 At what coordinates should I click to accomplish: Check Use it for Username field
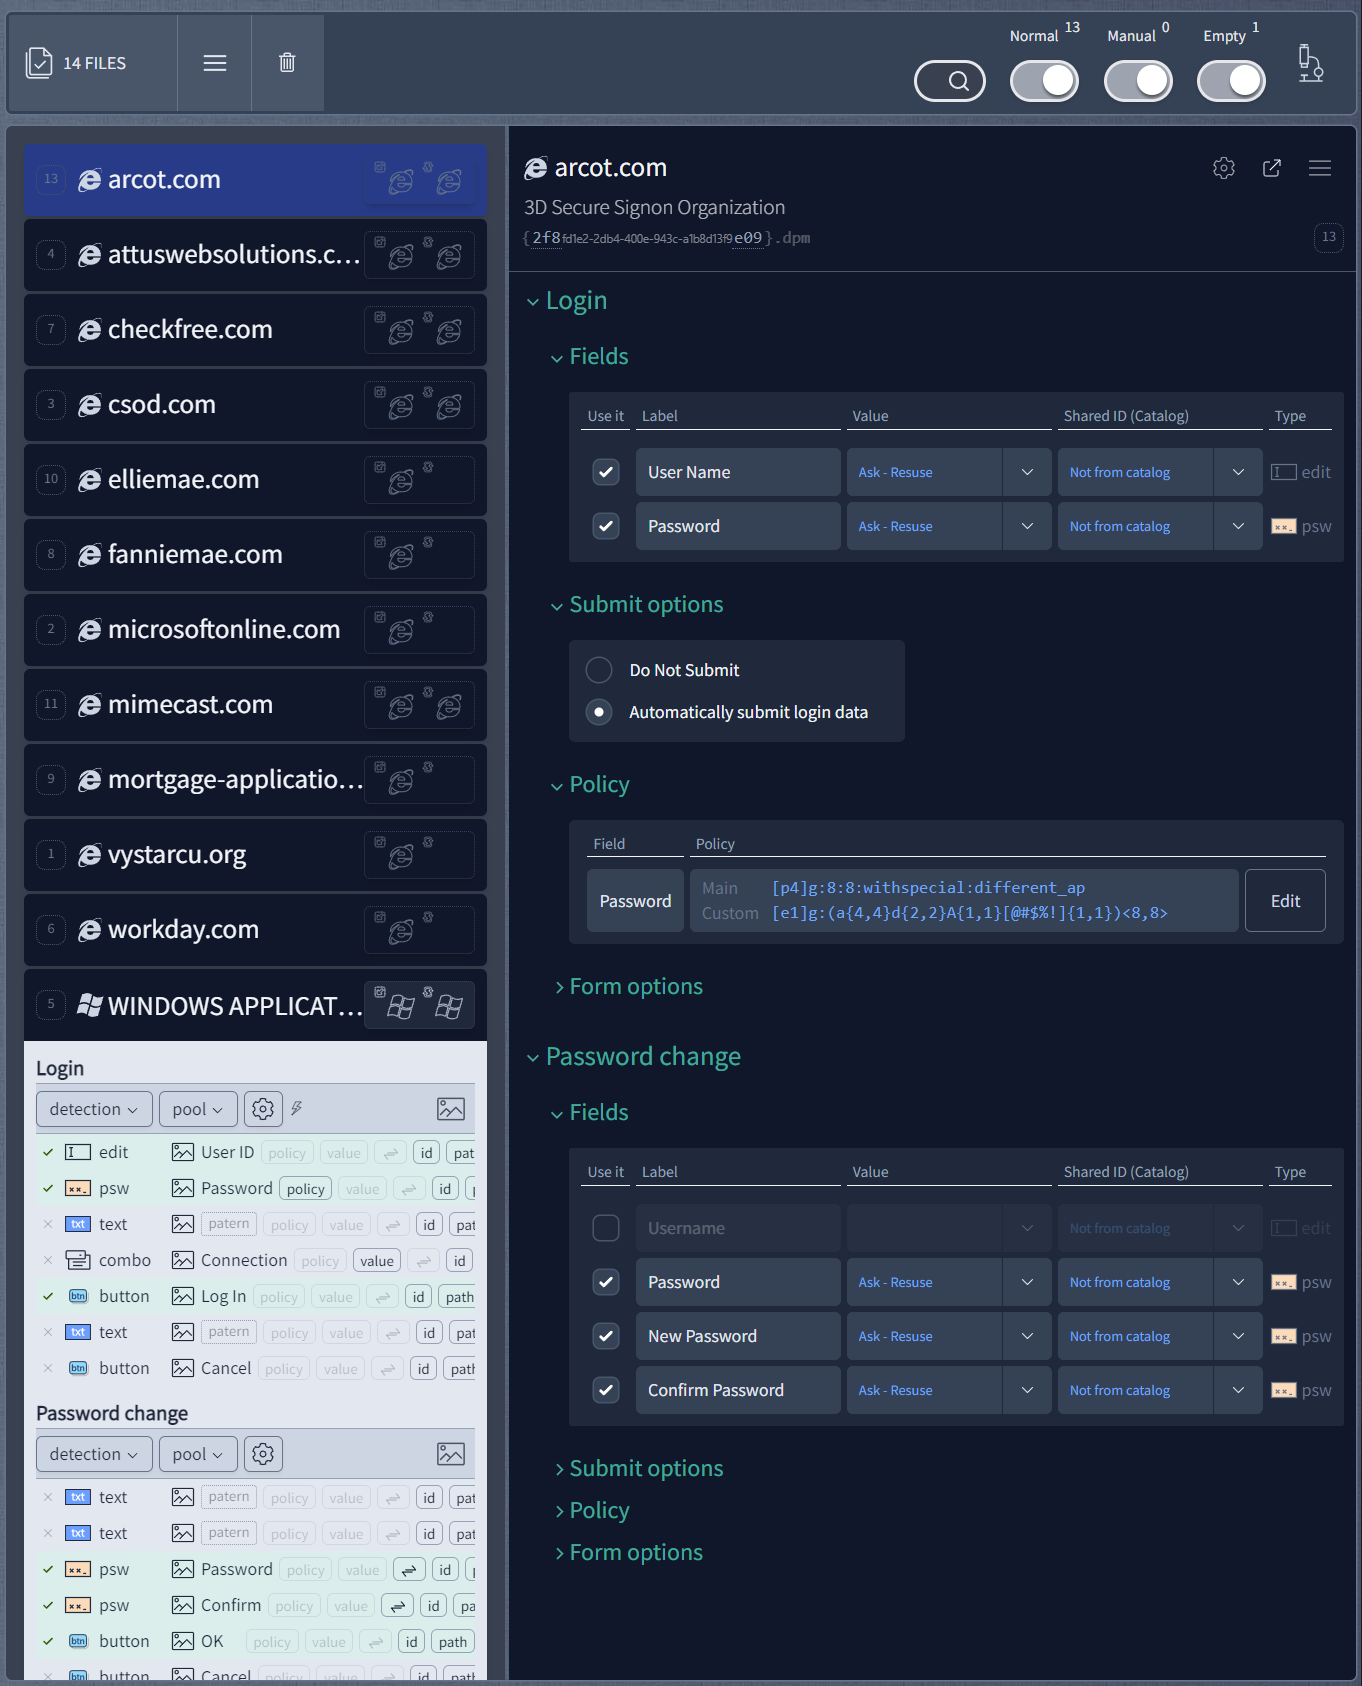tap(606, 1228)
